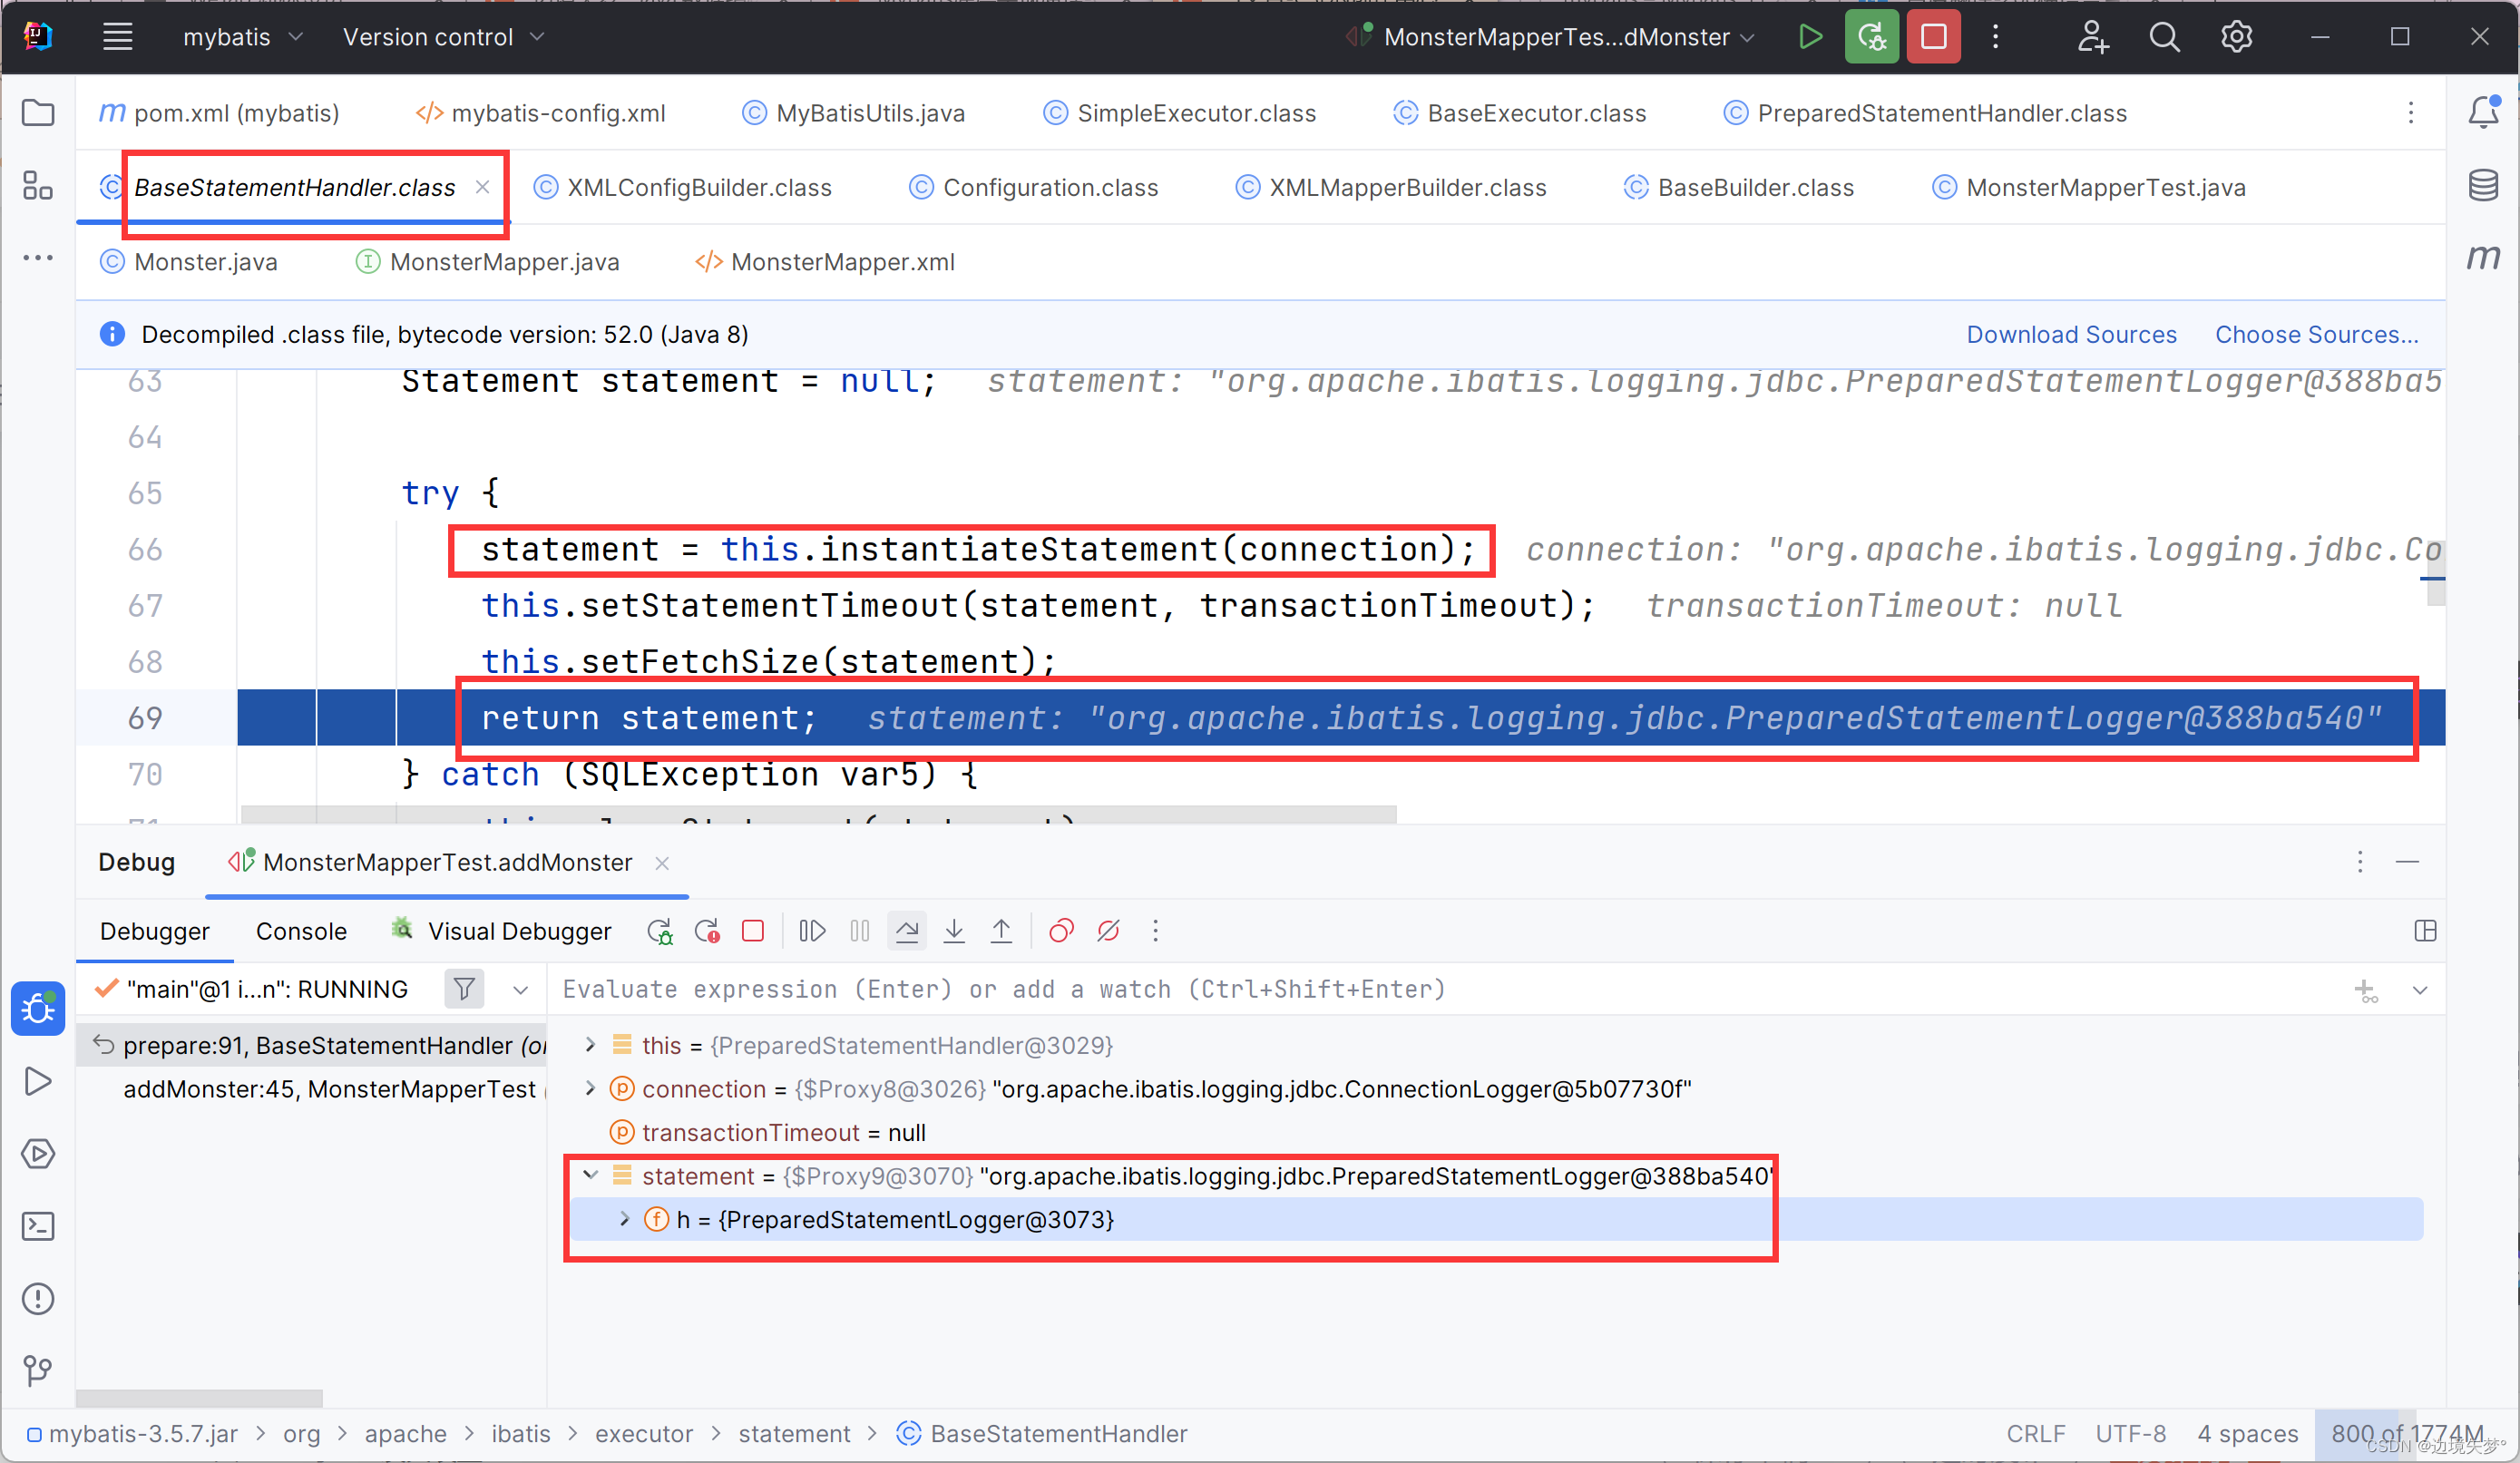
Task: Click the Step Into debugger icon
Action: (x=954, y=931)
